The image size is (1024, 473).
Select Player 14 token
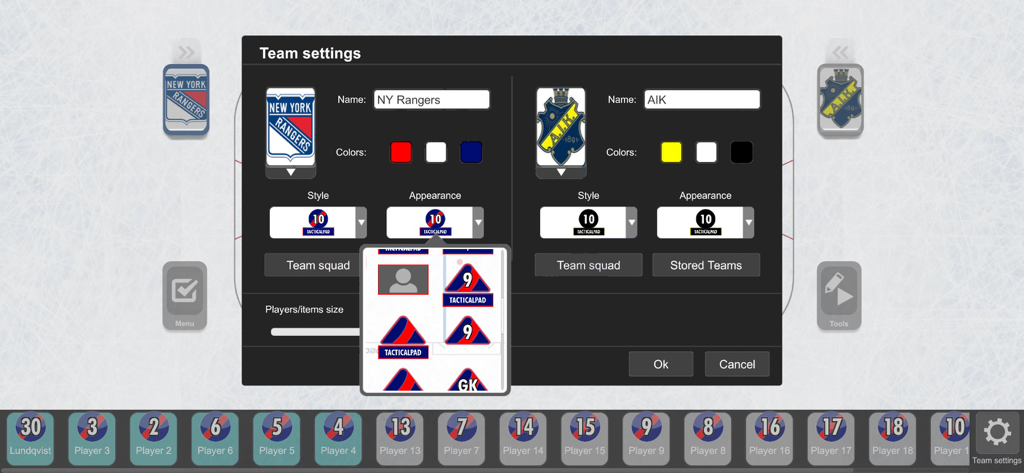(523, 438)
